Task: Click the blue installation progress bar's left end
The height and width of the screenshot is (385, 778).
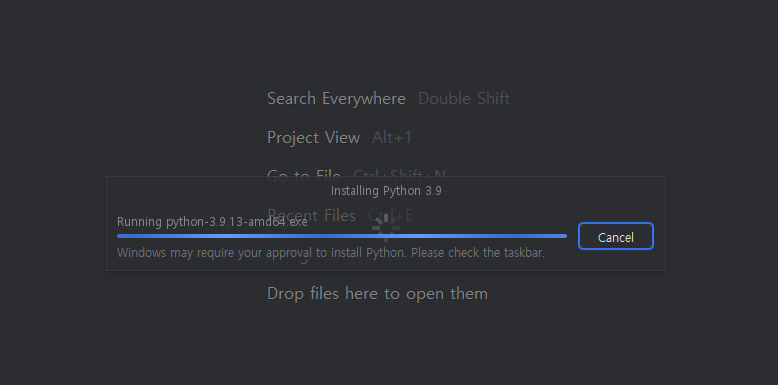Action: coord(120,236)
